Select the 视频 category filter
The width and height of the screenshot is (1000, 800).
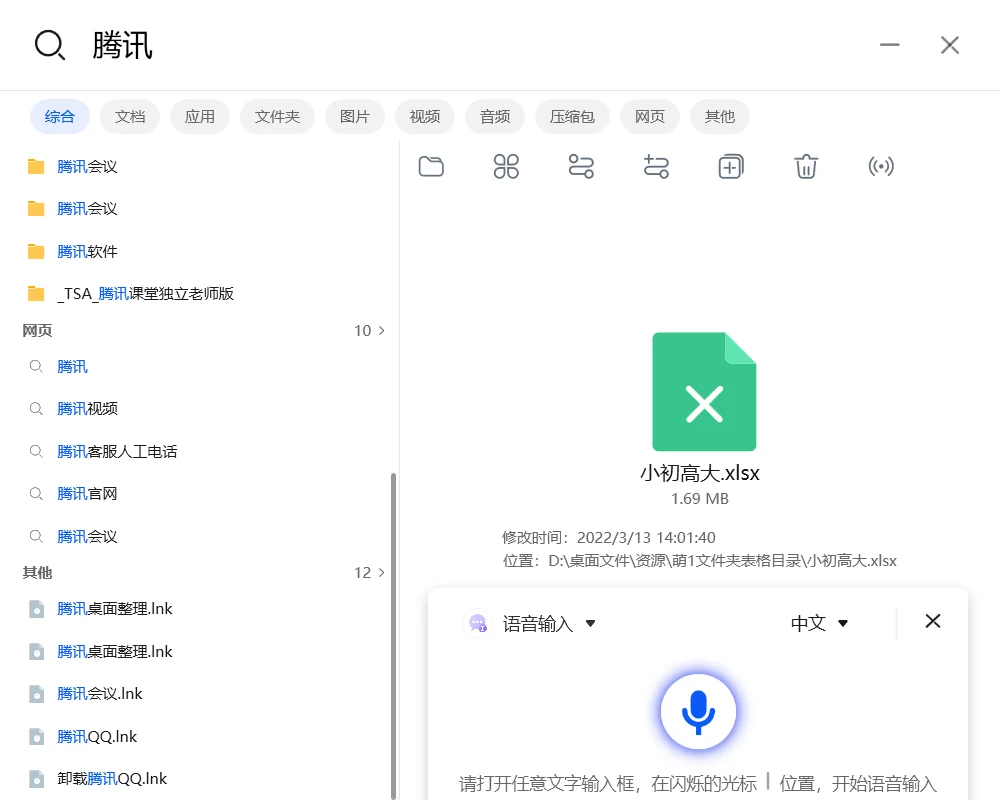point(424,116)
